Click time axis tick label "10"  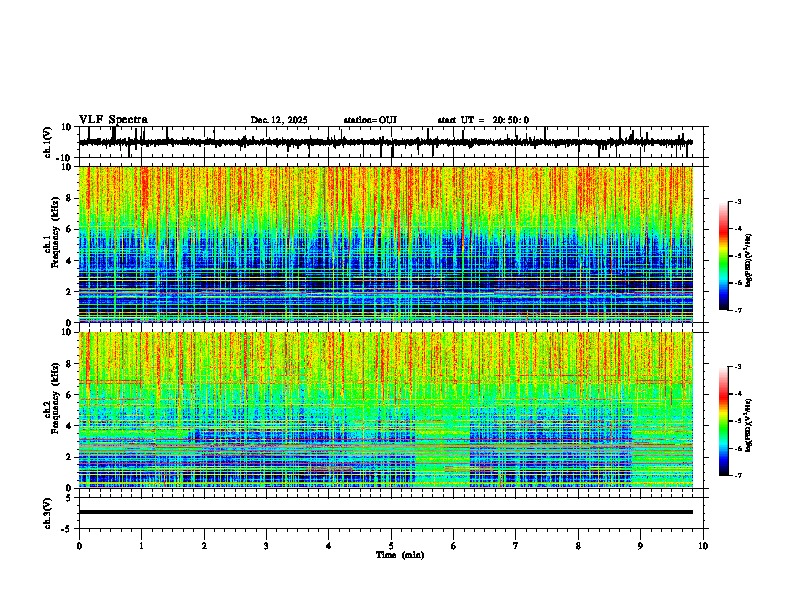click(703, 546)
